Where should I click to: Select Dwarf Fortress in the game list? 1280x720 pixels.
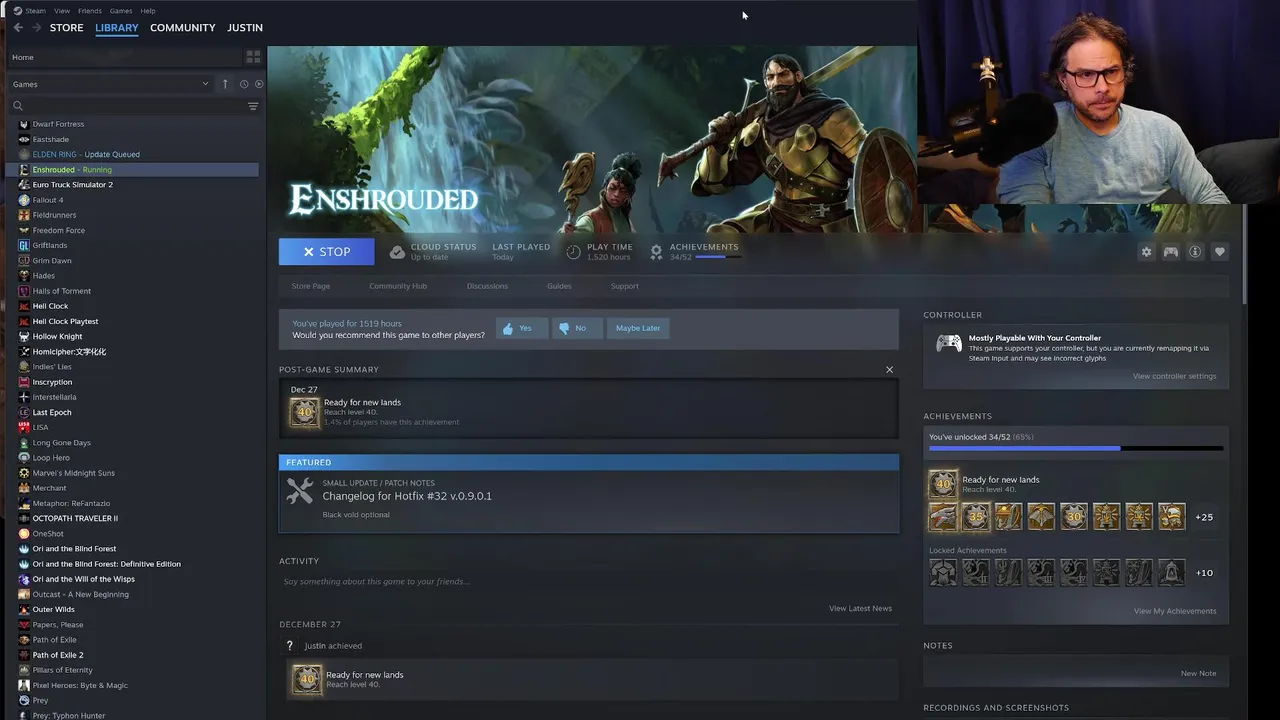click(58, 124)
